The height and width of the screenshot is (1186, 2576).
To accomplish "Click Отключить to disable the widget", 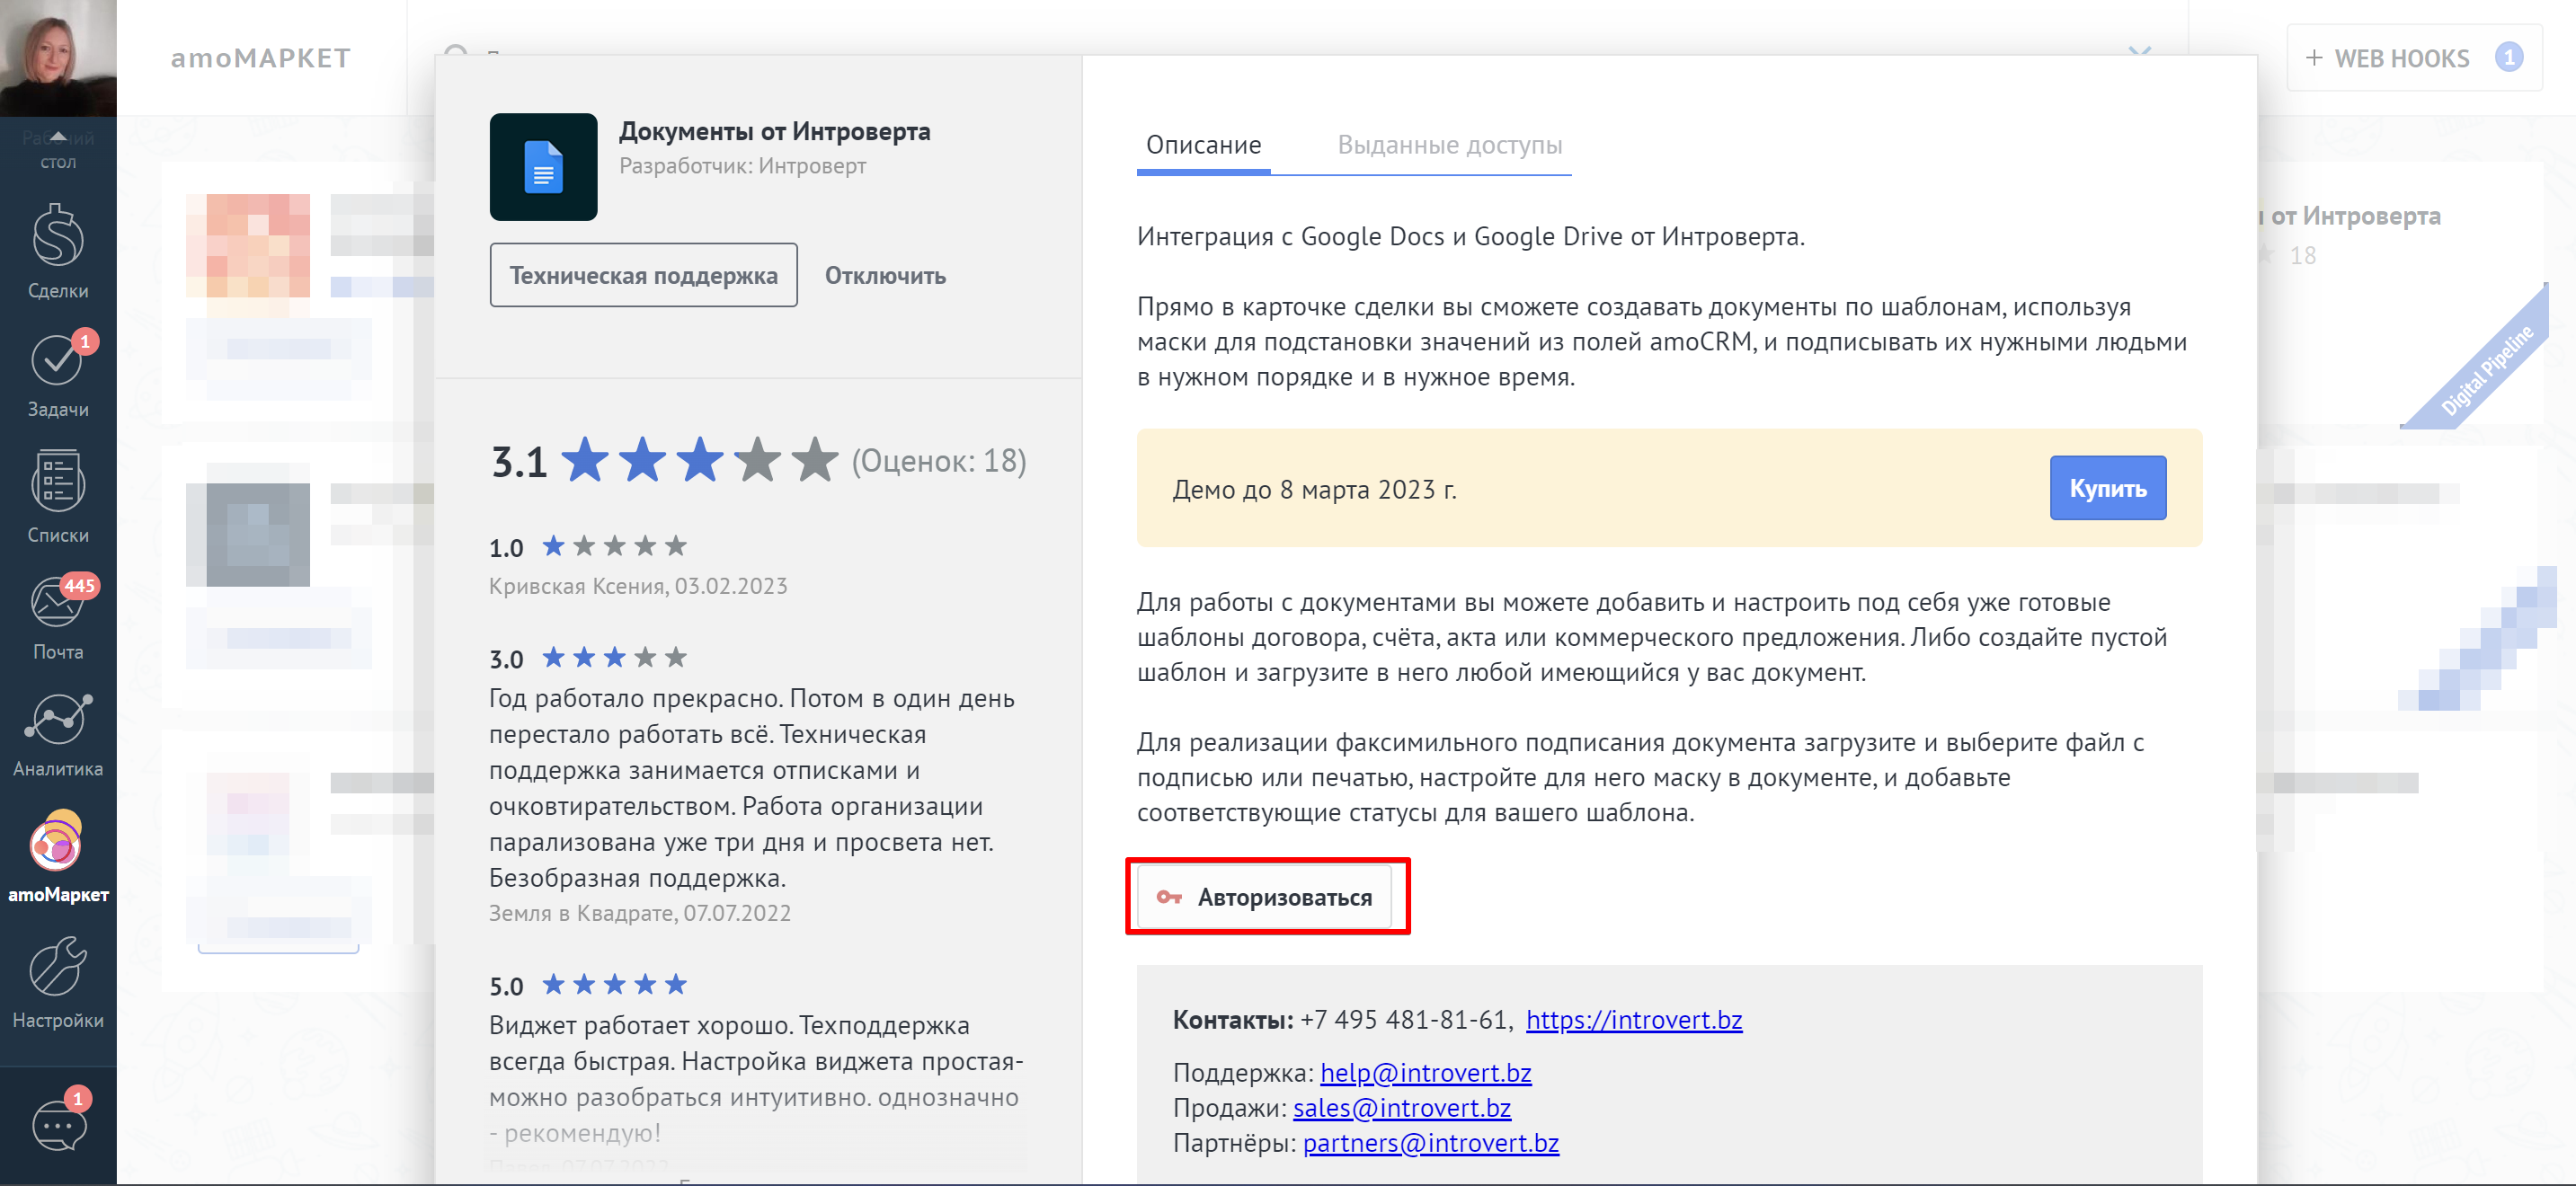I will pos(885,276).
